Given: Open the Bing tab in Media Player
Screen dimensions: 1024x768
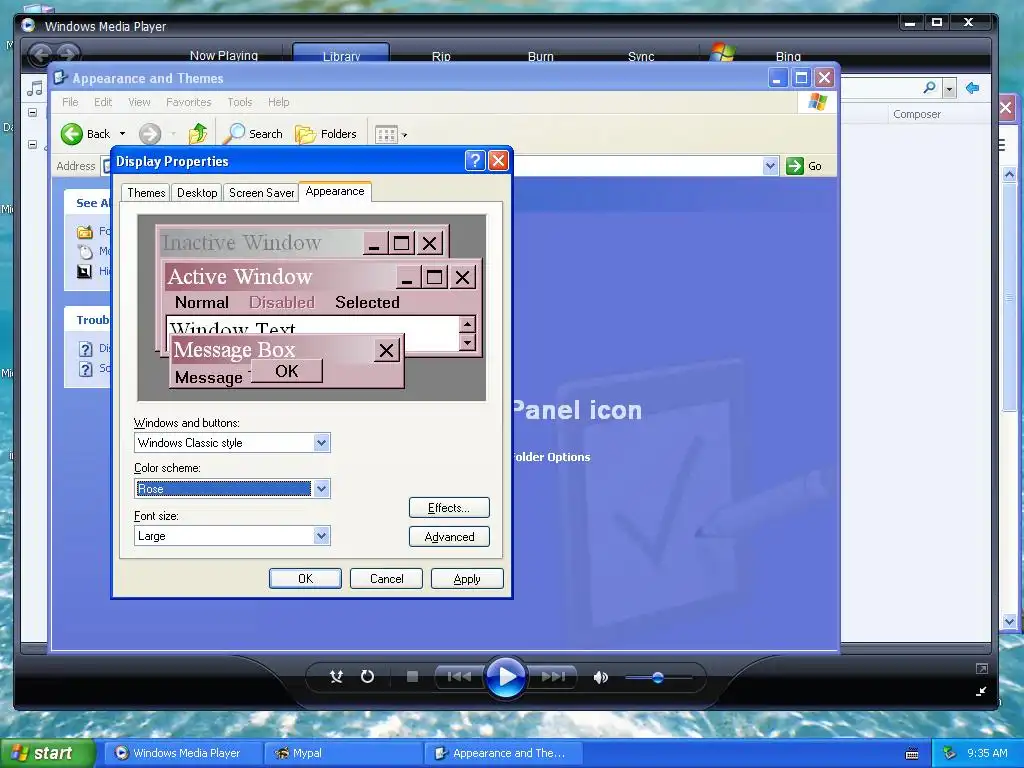Looking at the screenshot, I should (788, 56).
